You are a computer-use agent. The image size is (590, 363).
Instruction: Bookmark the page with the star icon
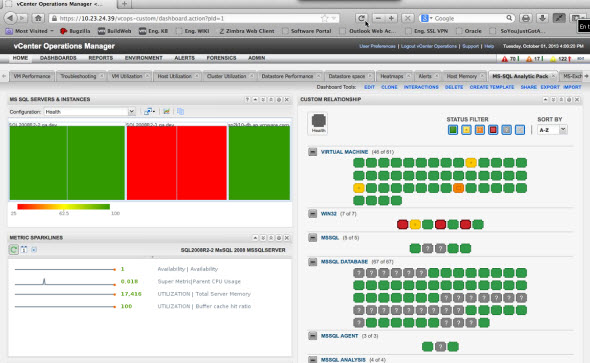point(324,18)
